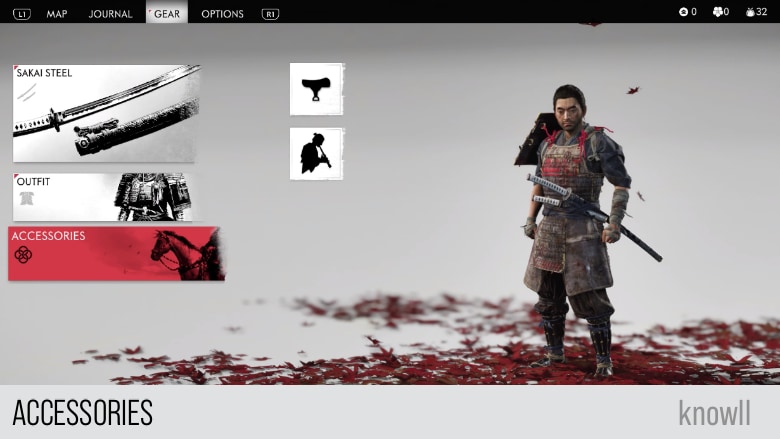Click the sword slash icon under Sakai Steel

[x=27, y=92]
